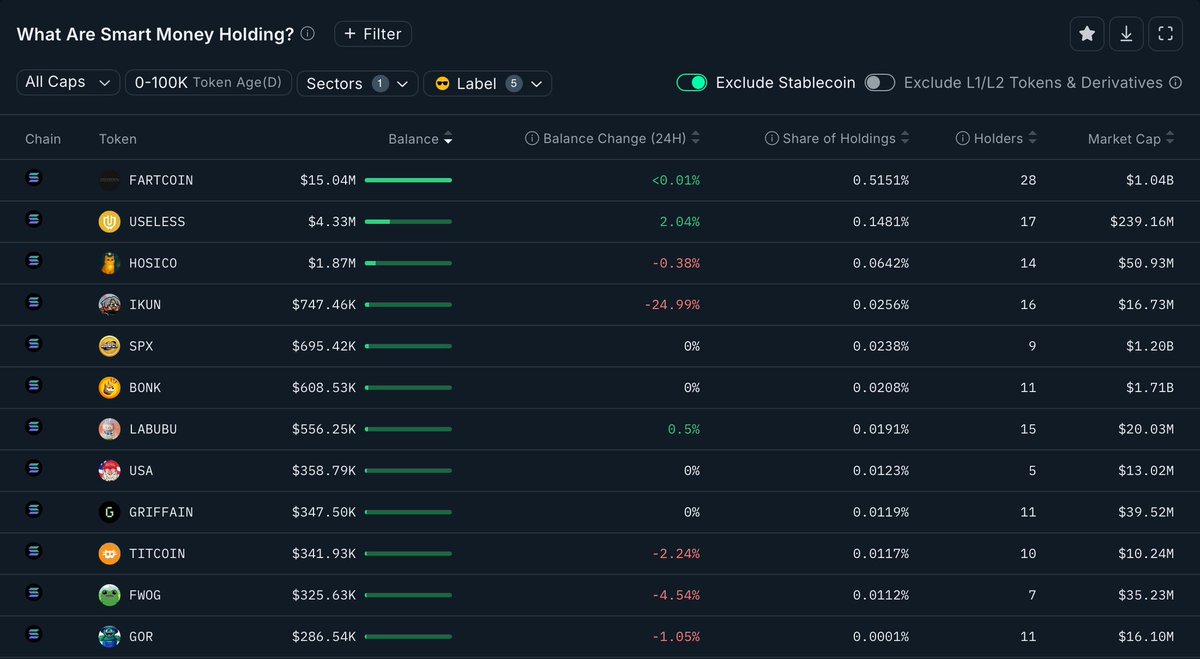Click the IKUN token logo
The width and height of the screenshot is (1200, 659).
[109, 305]
